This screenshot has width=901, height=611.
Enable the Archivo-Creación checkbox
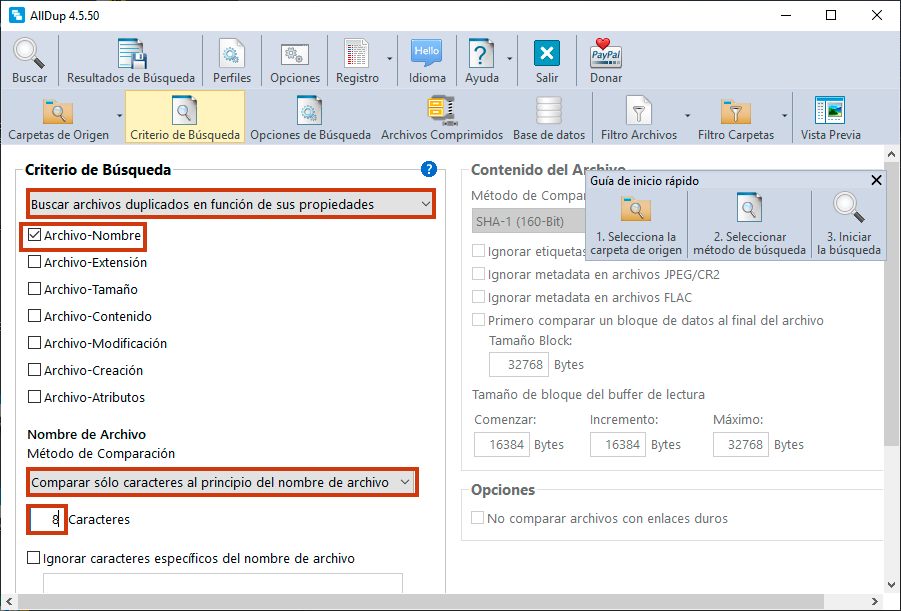point(34,370)
